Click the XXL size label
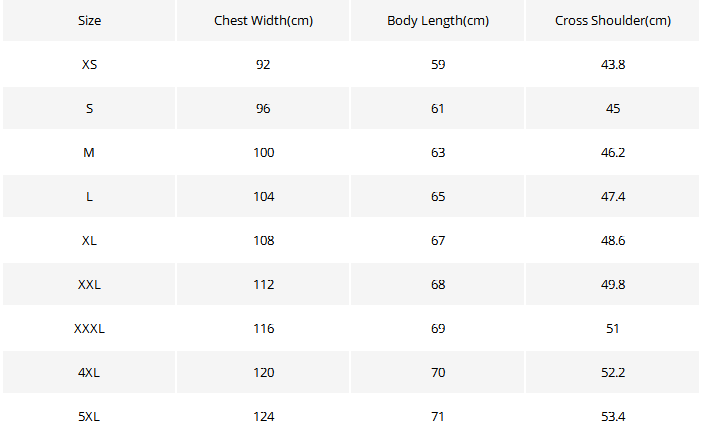The width and height of the screenshot is (704, 431). (89, 285)
